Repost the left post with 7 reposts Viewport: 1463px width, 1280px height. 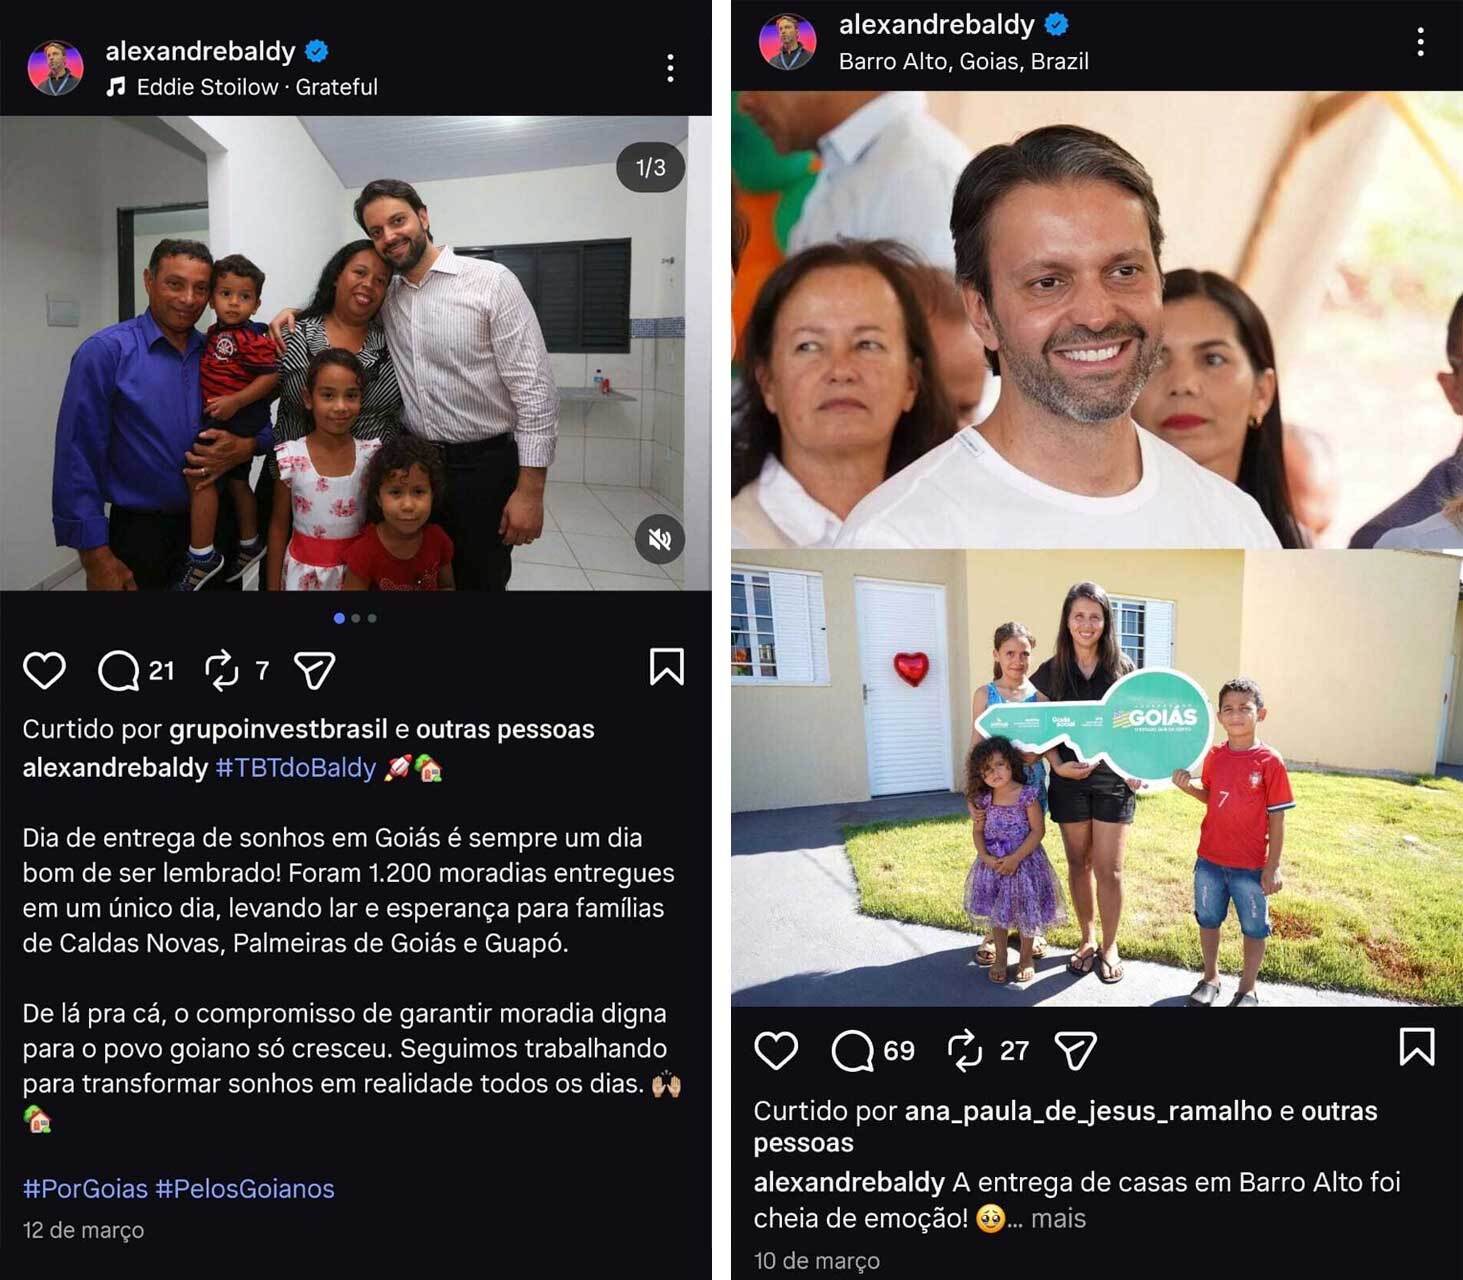tap(222, 670)
